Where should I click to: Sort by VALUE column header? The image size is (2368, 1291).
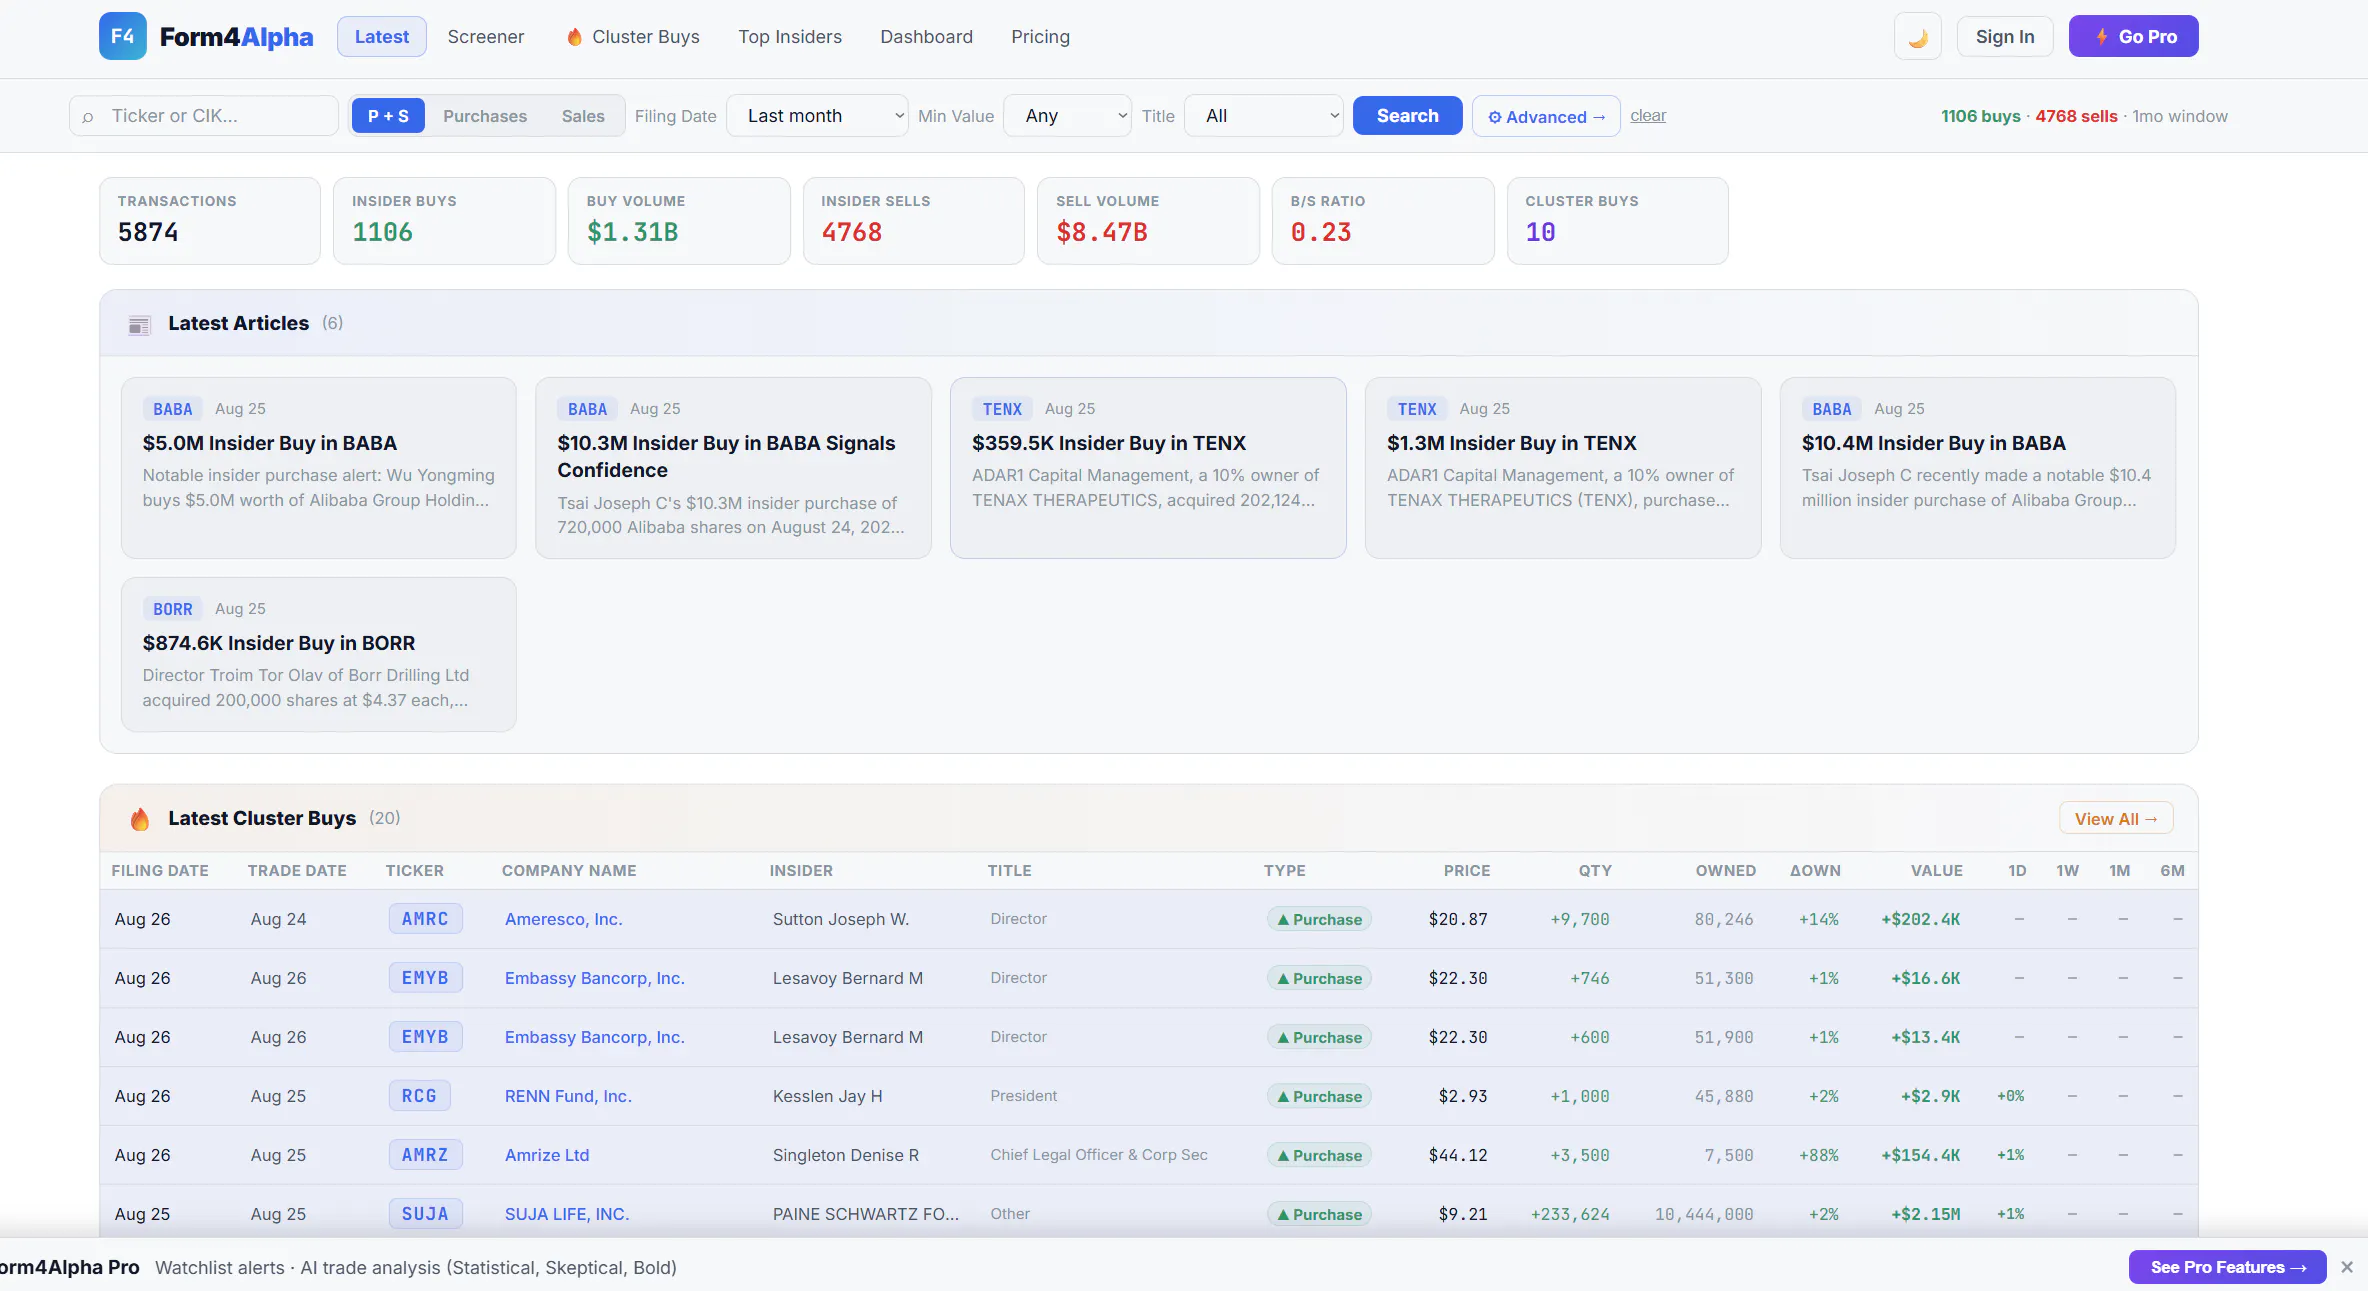pos(1936,871)
